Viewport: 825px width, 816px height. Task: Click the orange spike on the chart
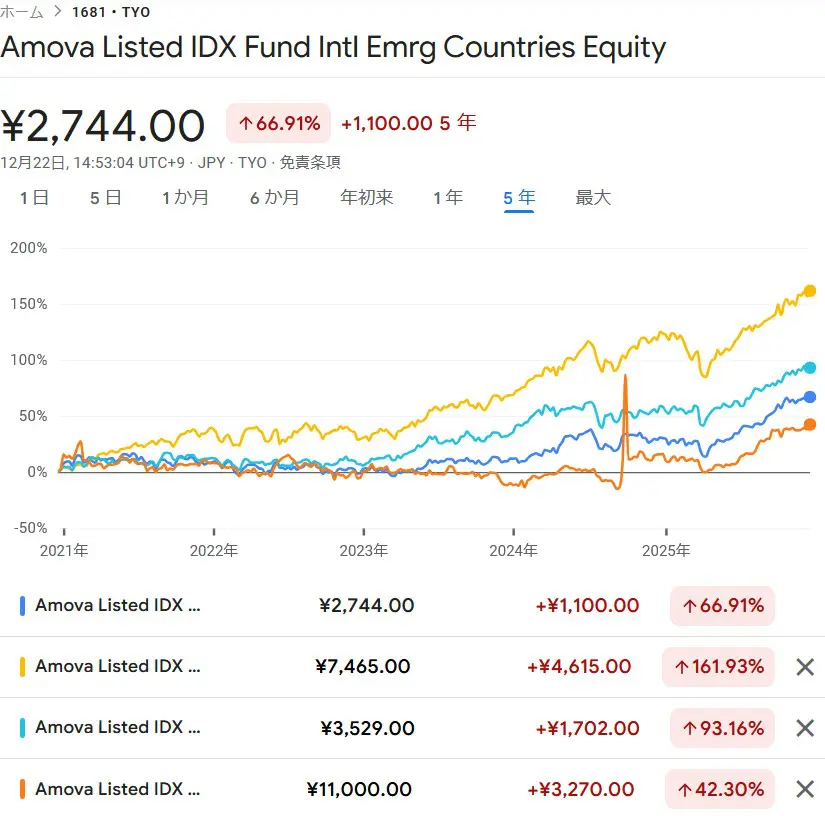[x=625, y=381]
